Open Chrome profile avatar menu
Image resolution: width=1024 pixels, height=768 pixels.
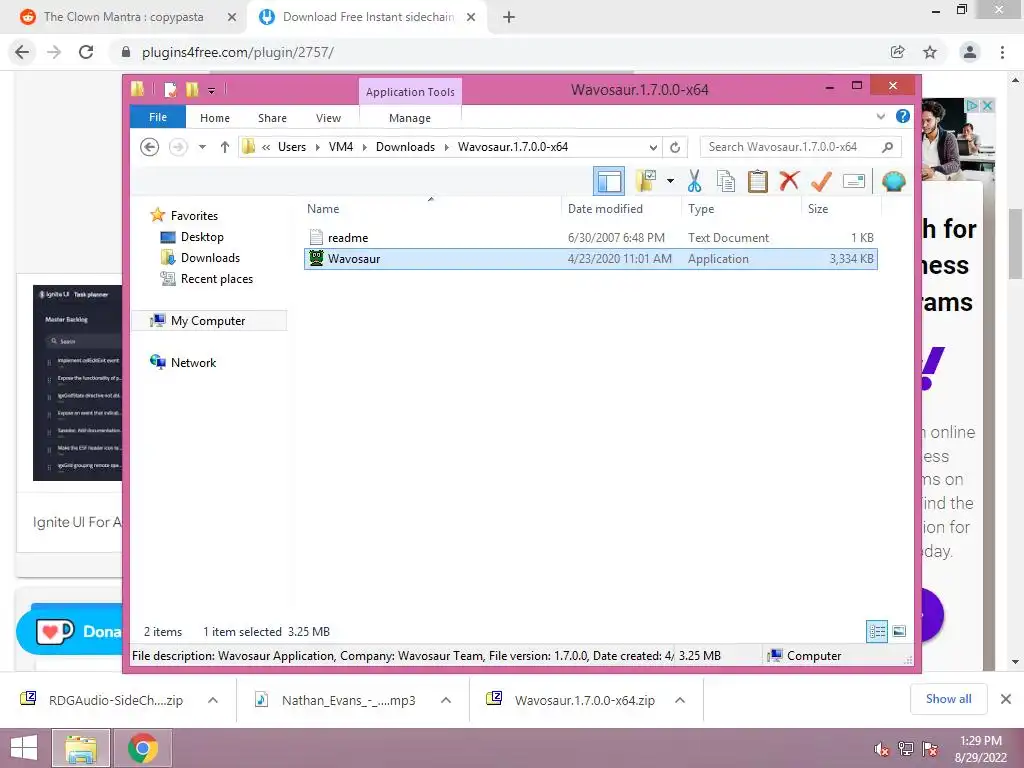pos(970,52)
